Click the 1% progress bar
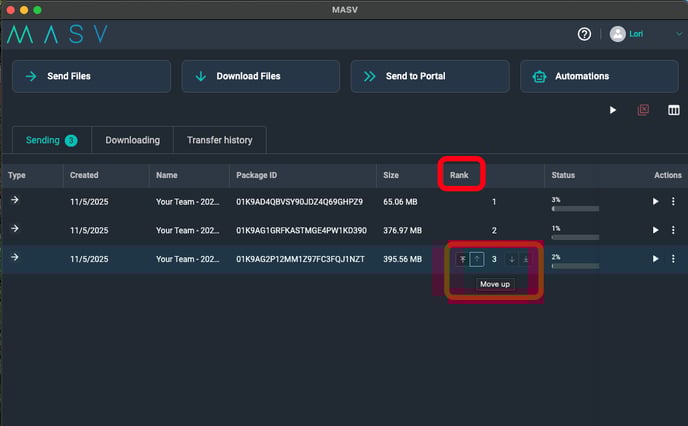Viewport: 688px width, 426px height. coord(575,237)
